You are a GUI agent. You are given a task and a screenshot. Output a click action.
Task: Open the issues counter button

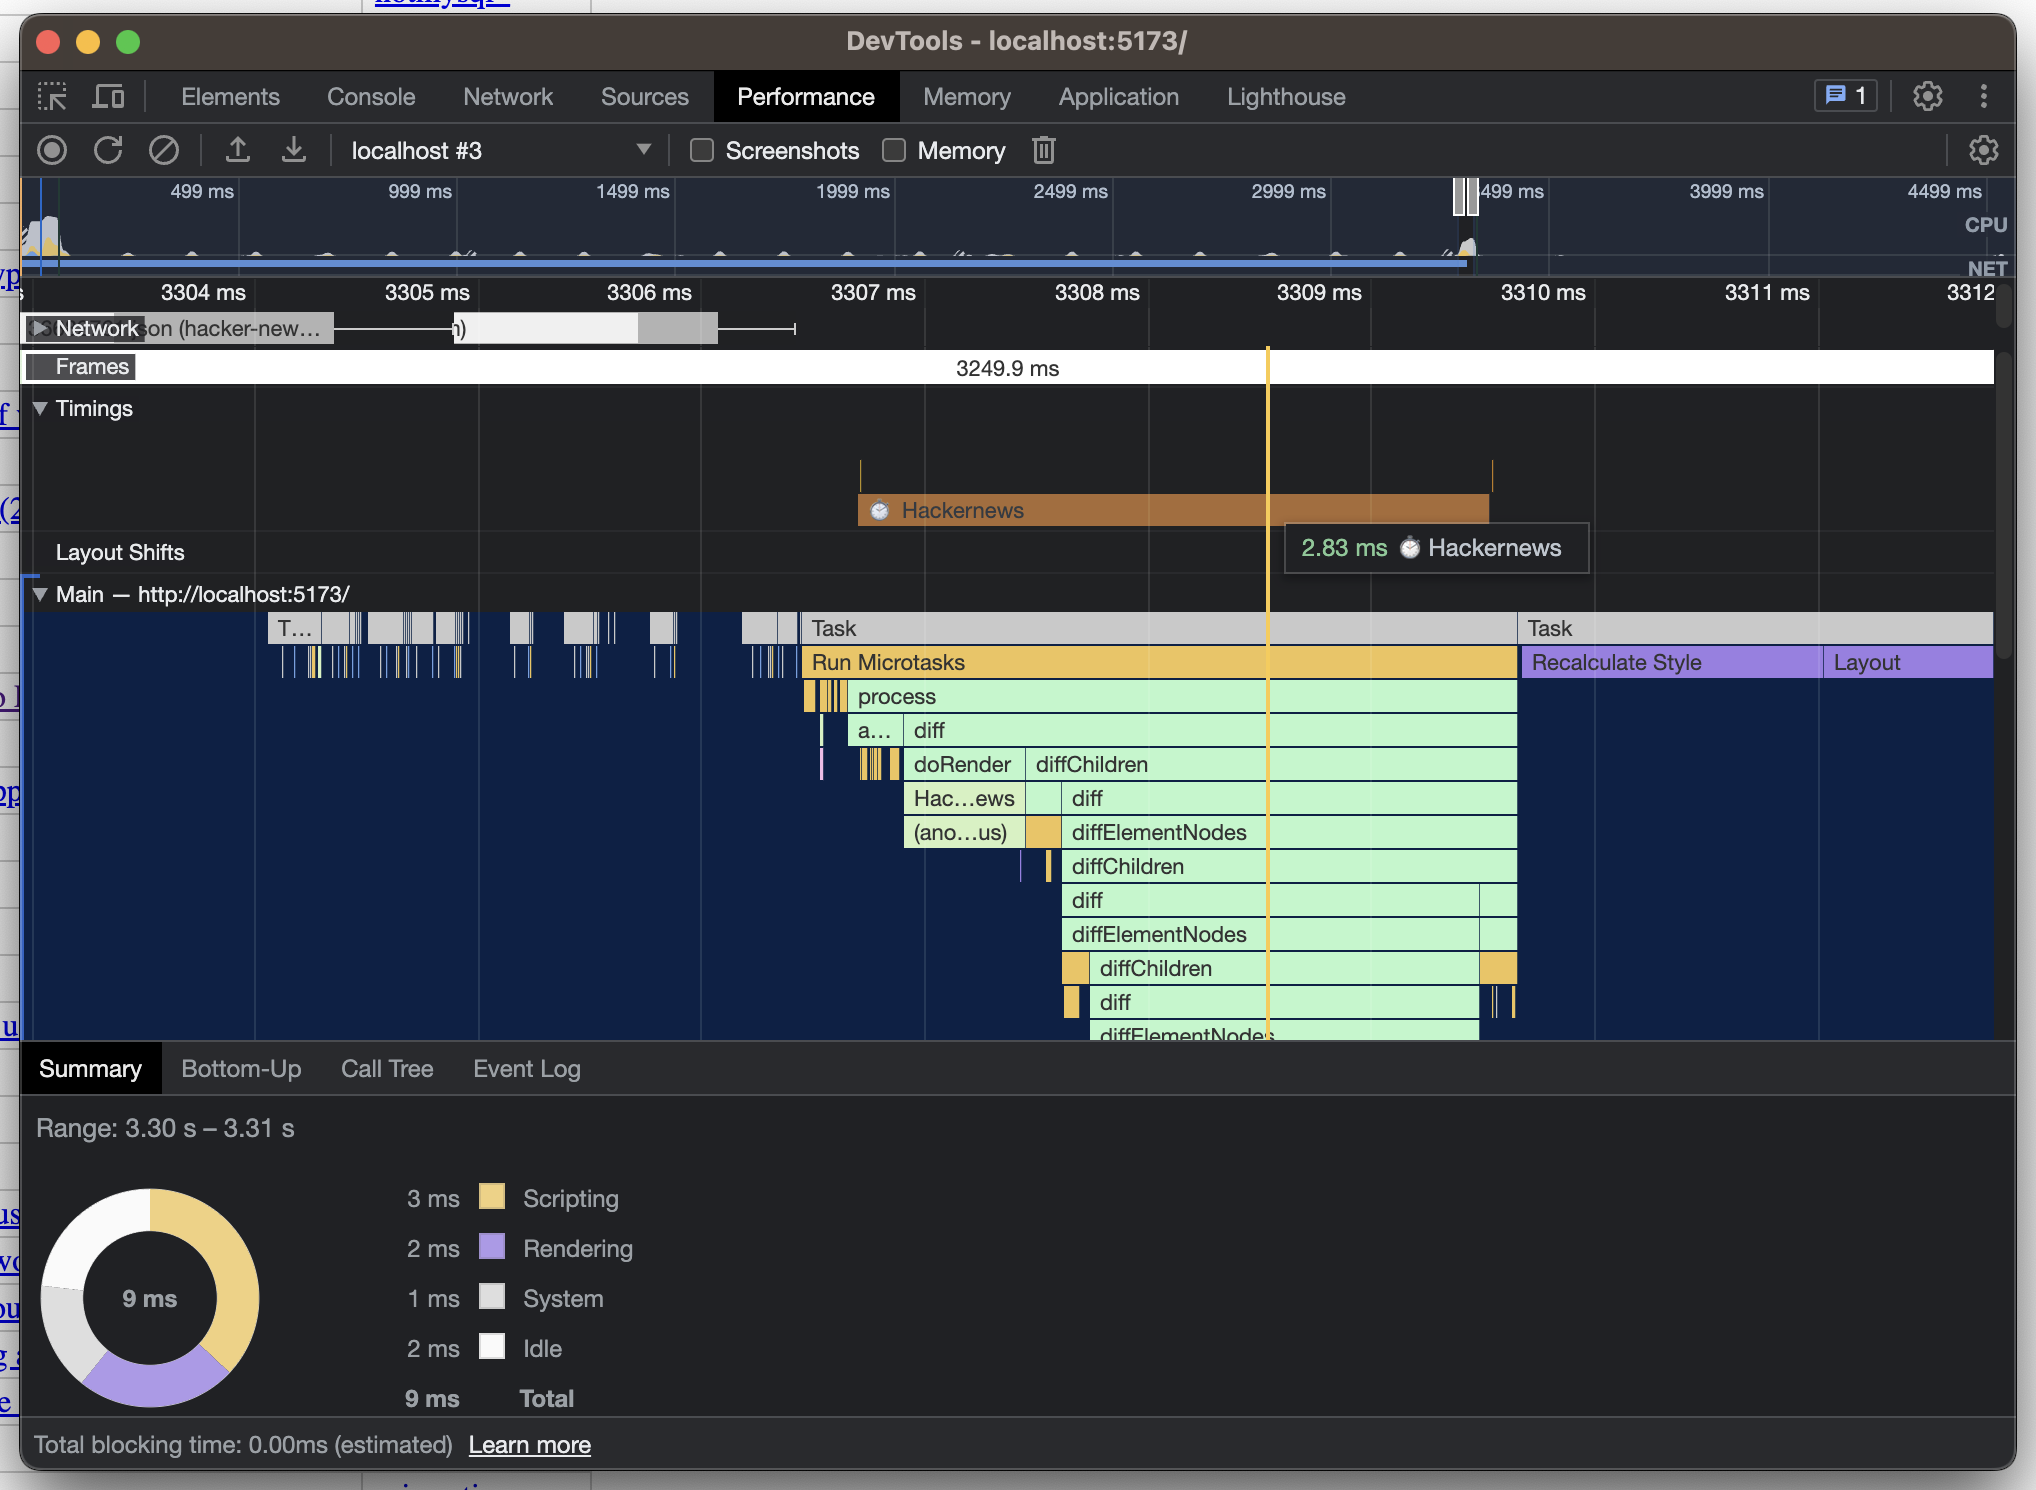click(x=1845, y=96)
